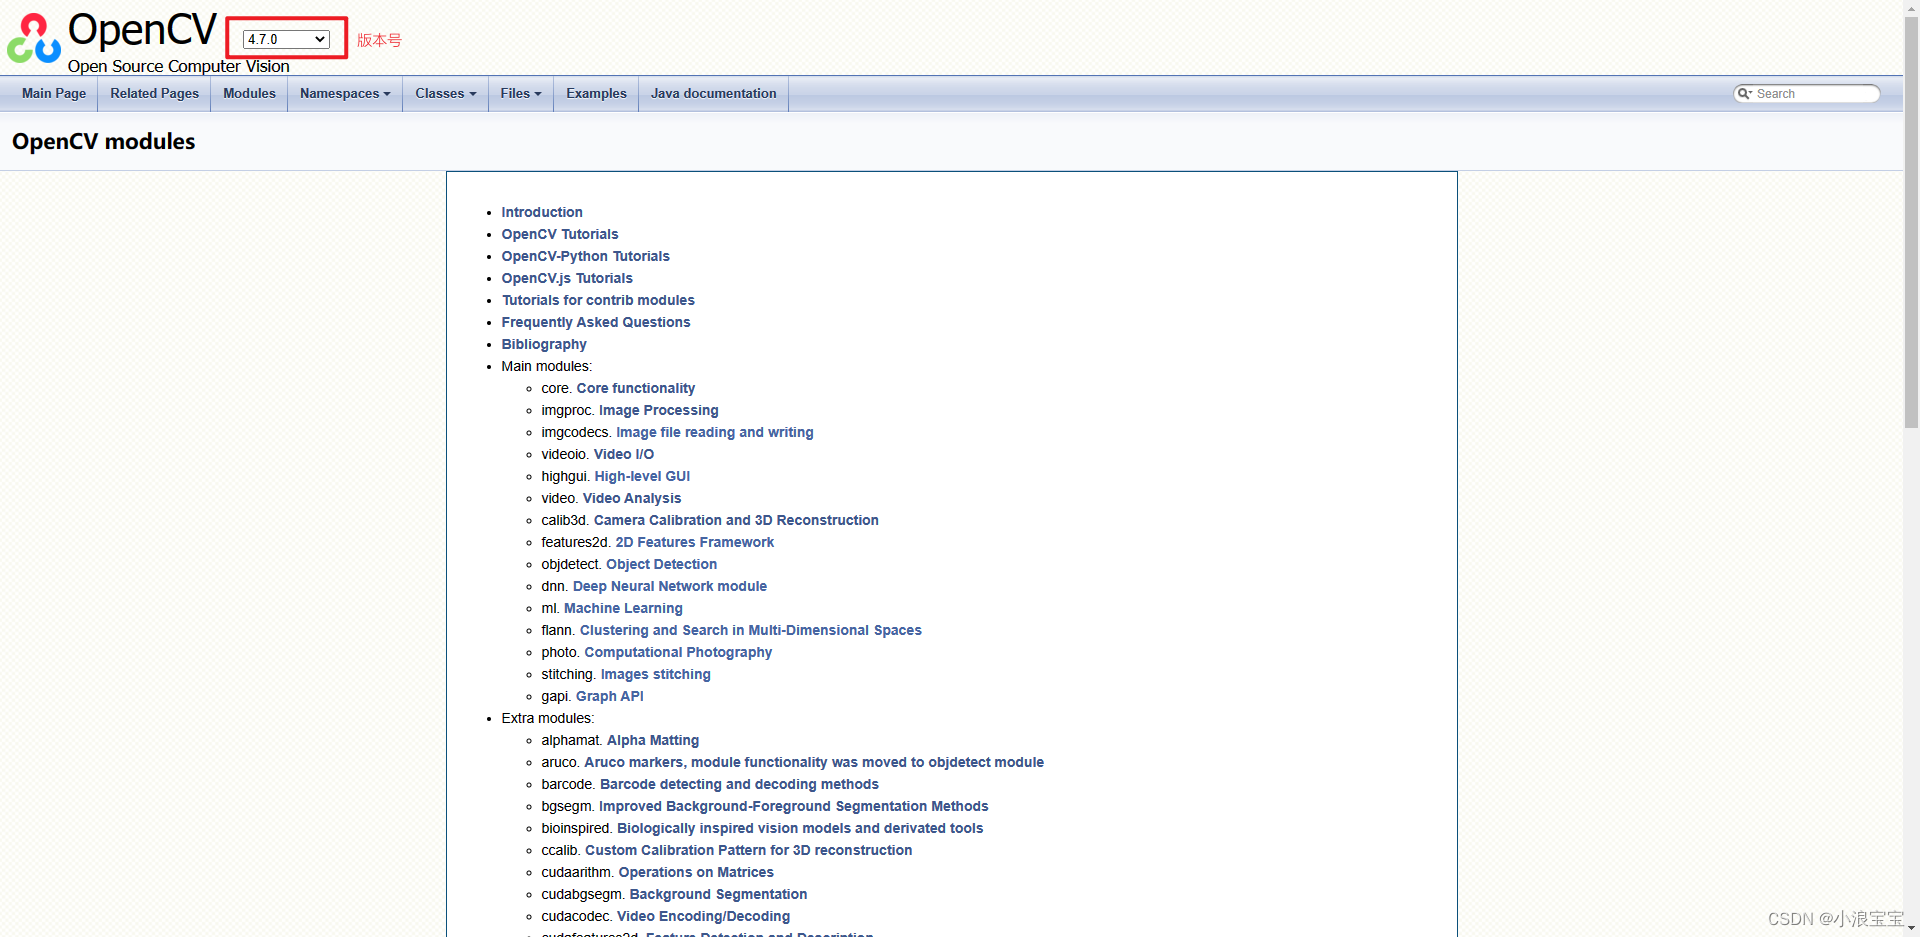Screen dimensions: 1920x937
Task: Expand the Classes menu
Action: [x=446, y=94]
